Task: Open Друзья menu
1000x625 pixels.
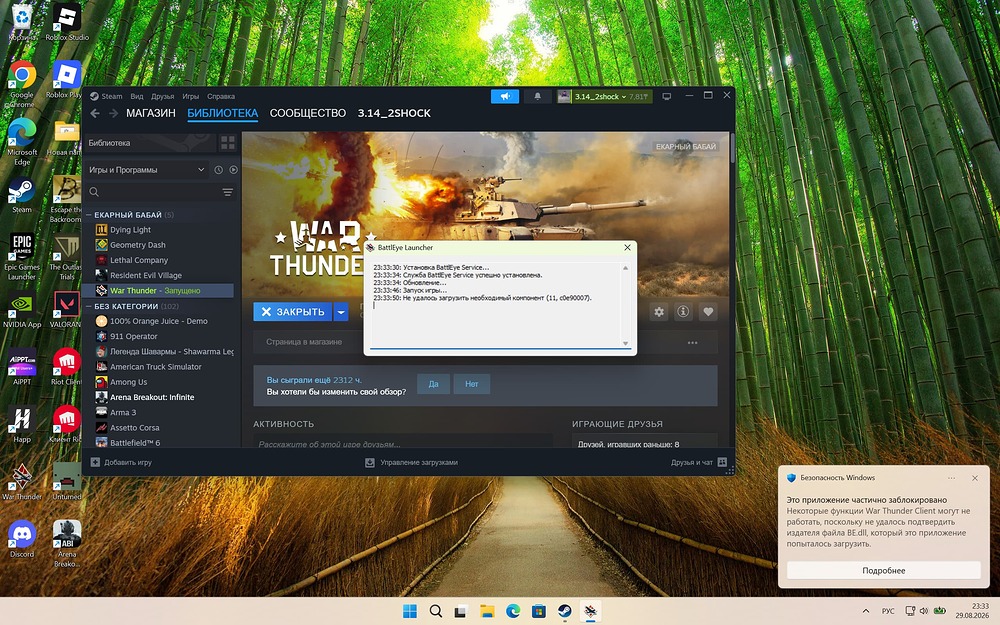Action: (163, 96)
